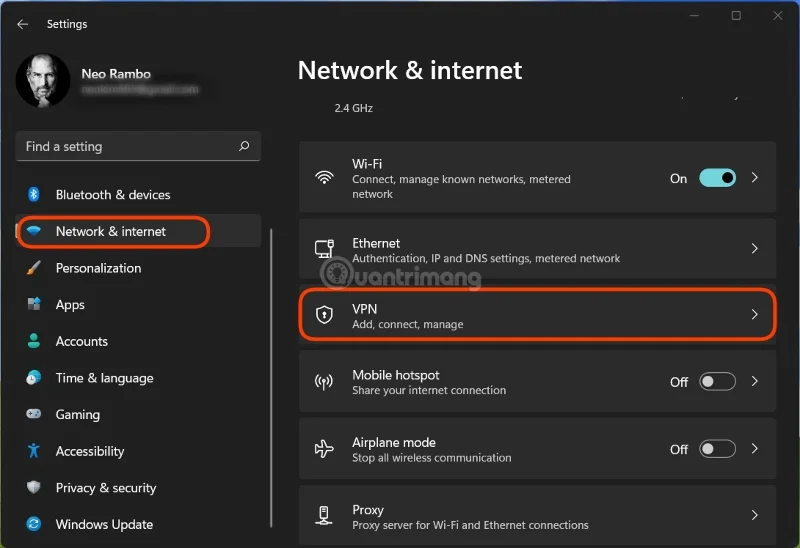Enable the Airplane mode toggle
This screenshot has width=800, height=548.
point(717,449)
